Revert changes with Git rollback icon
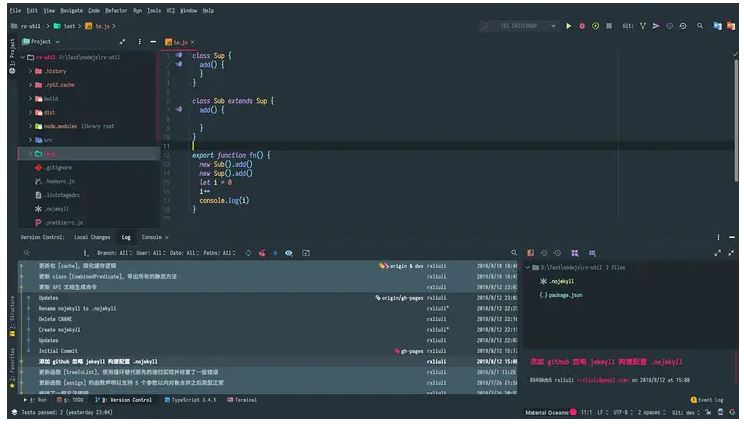 pos(683,26)
